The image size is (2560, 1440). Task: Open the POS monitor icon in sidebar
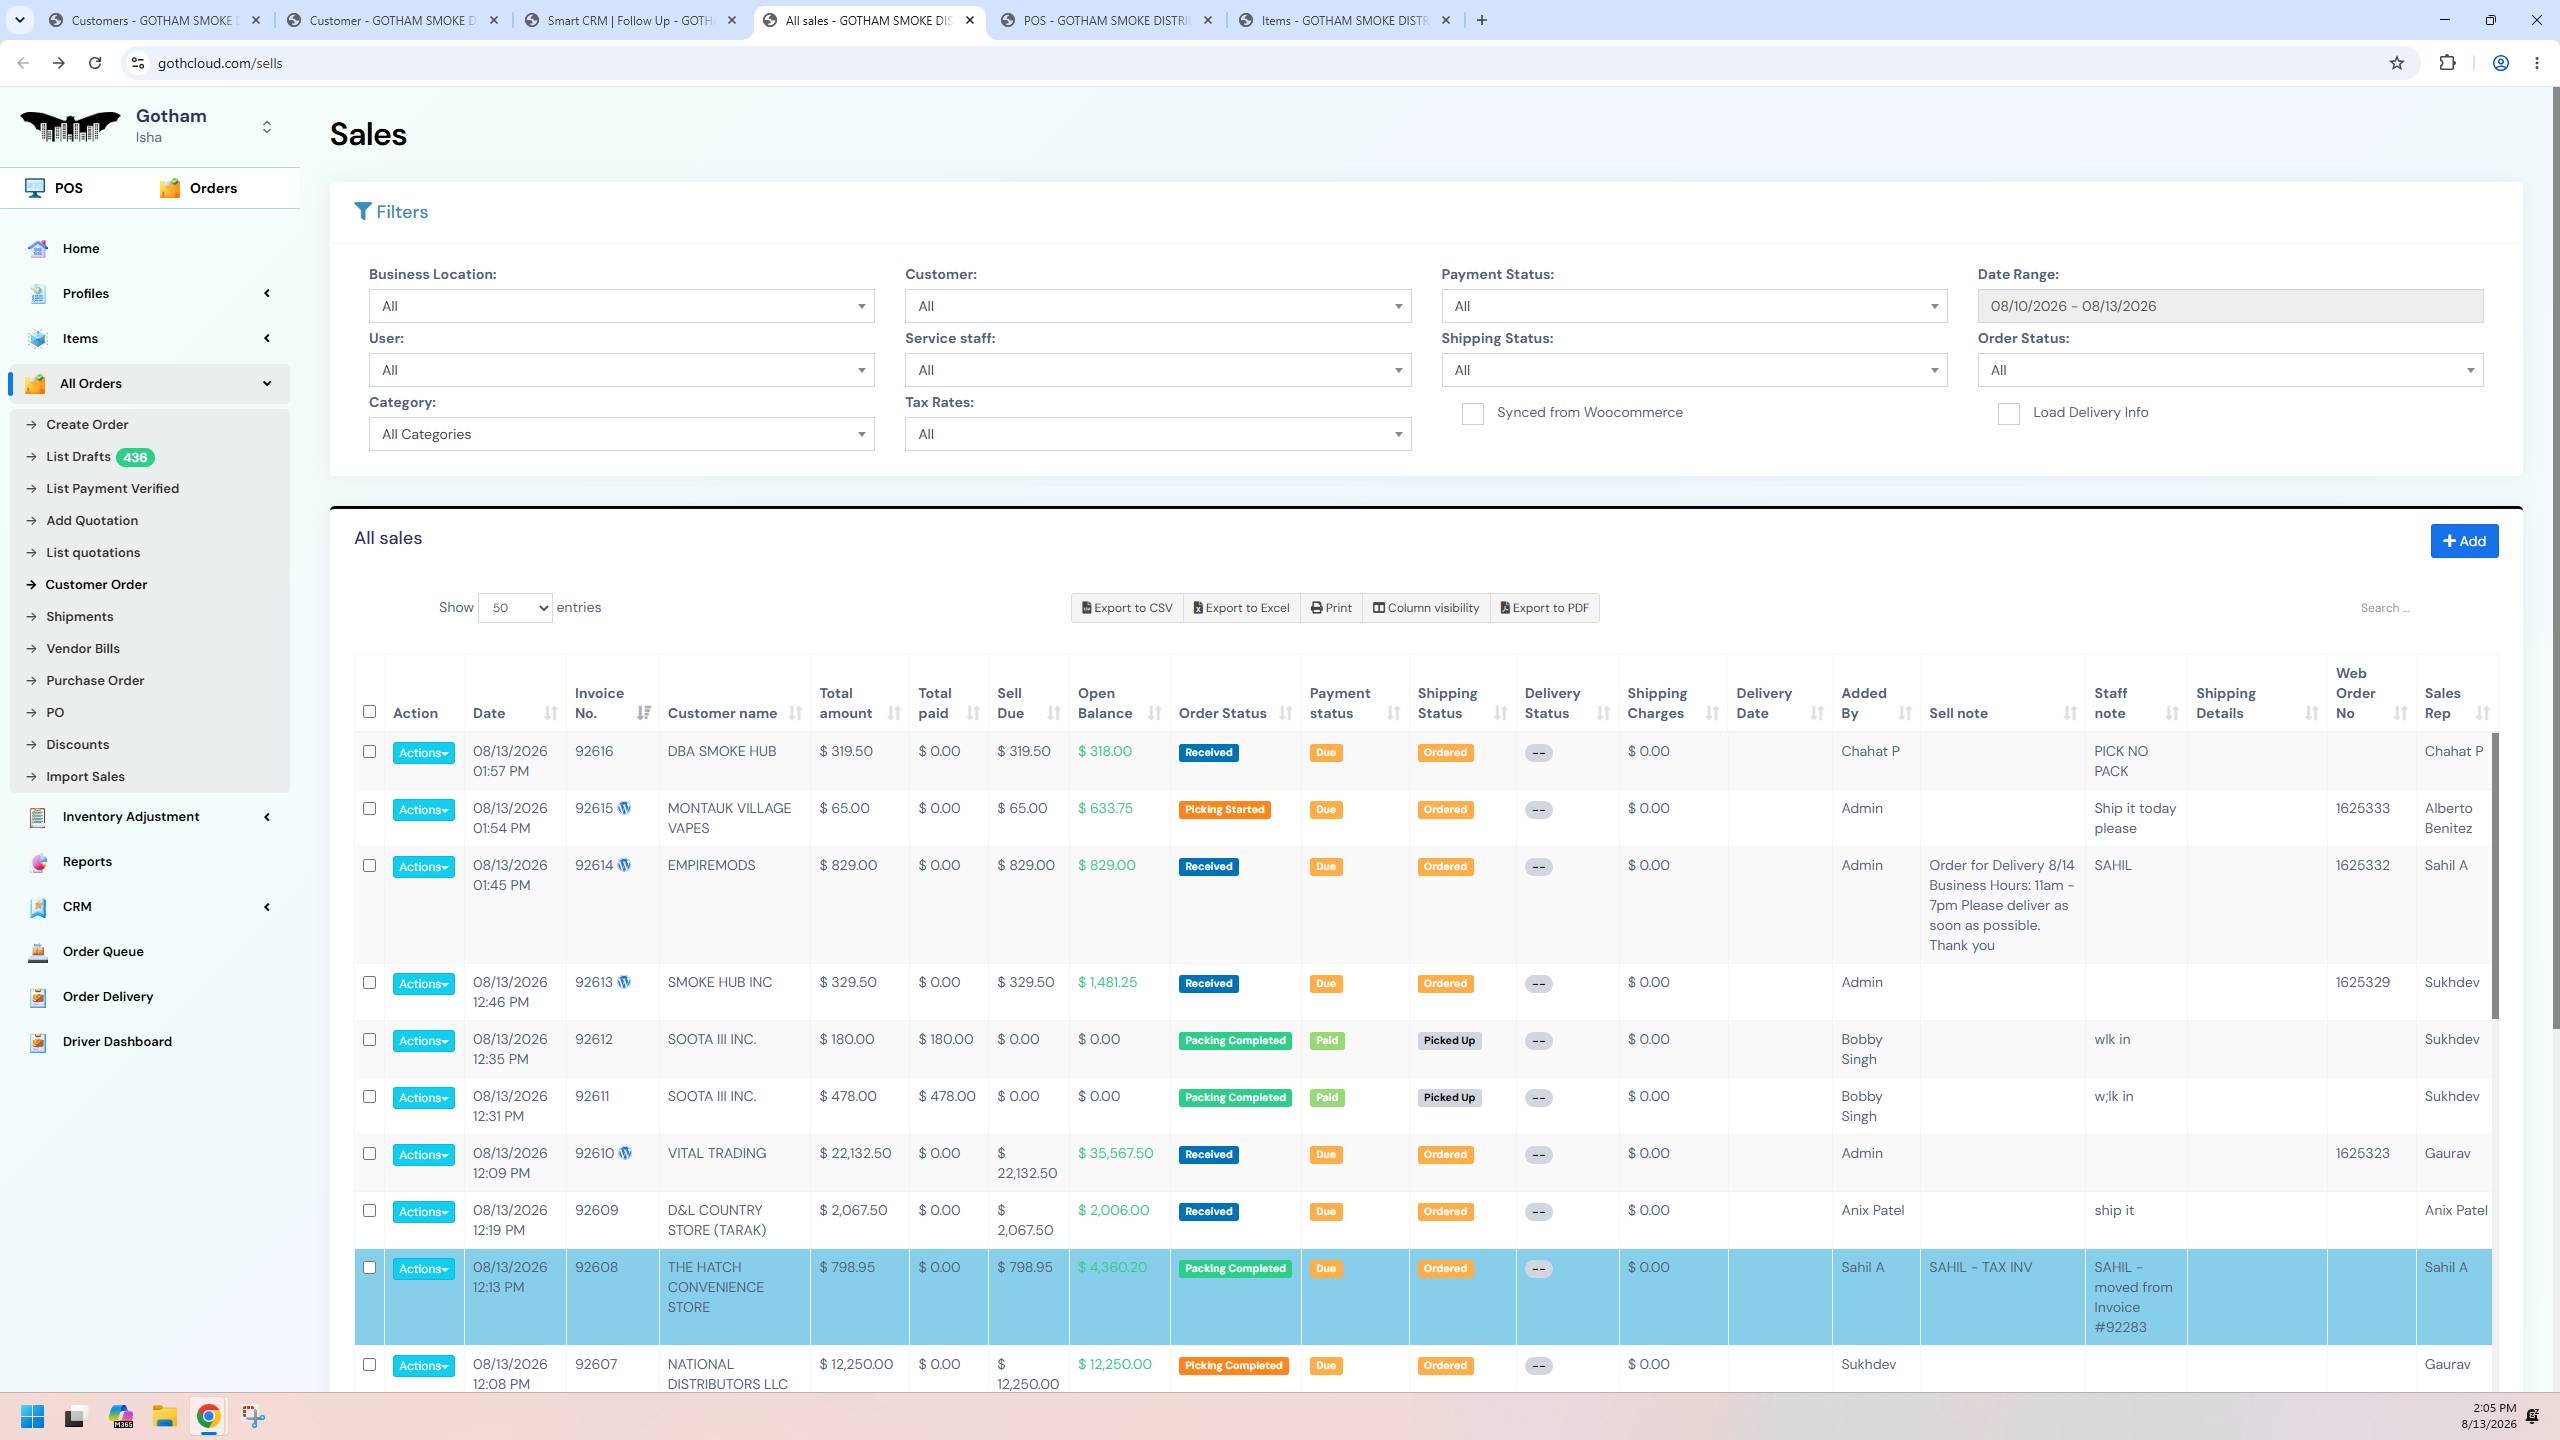[35, 188]
